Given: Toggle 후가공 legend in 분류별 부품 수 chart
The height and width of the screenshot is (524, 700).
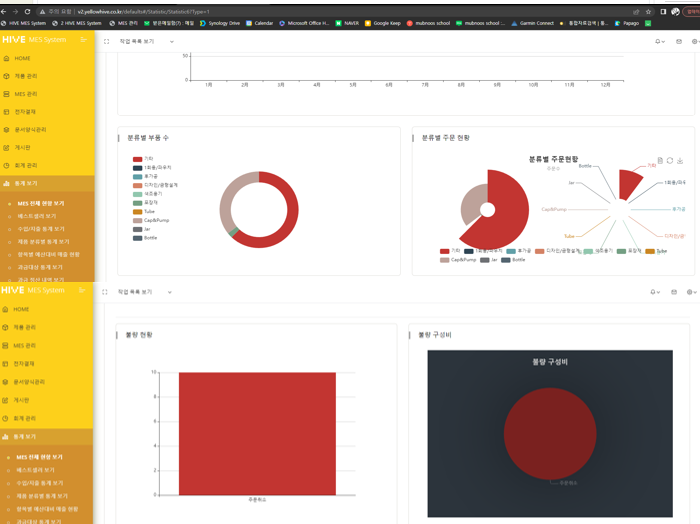Looking at the screenshot, I should point(145,176).
